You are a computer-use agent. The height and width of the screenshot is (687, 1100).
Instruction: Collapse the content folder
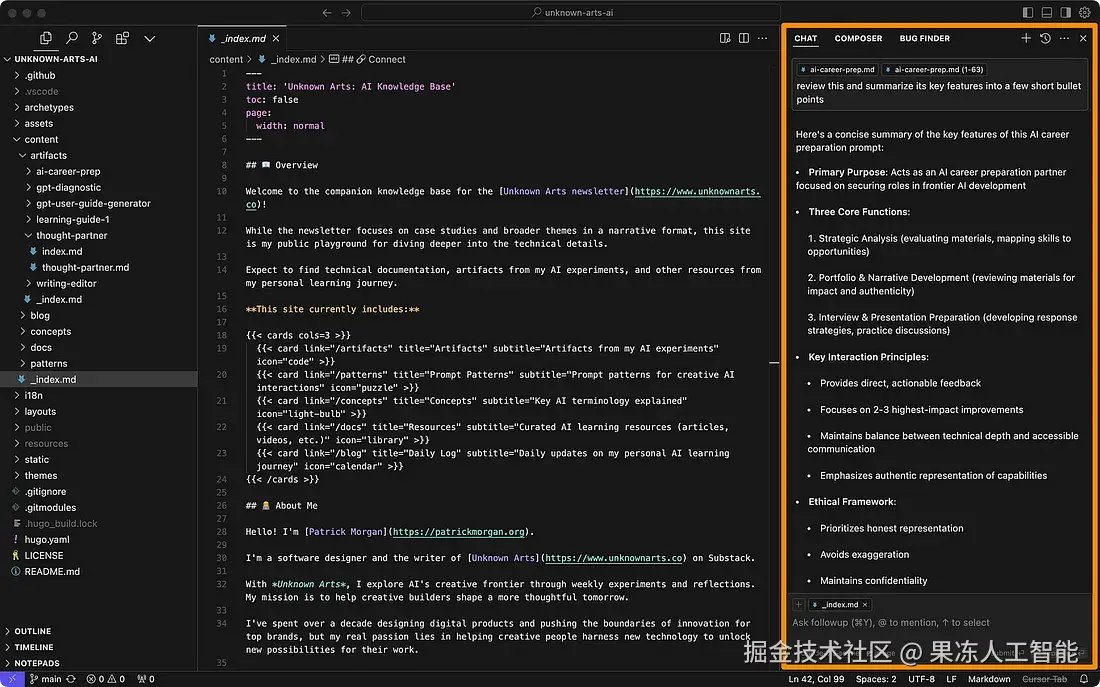(98, 139)
